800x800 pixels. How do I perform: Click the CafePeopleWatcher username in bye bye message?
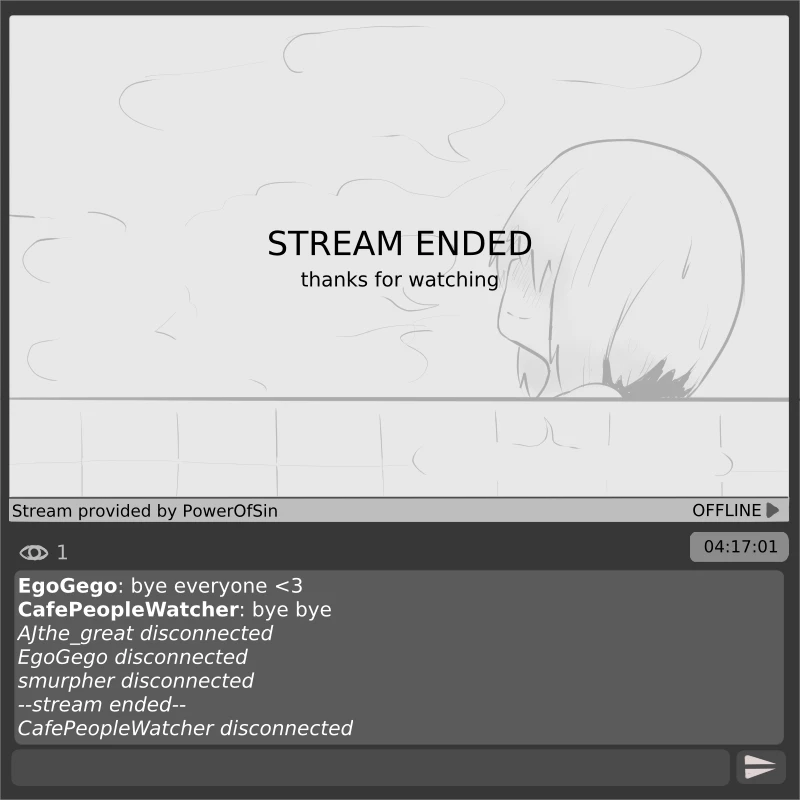click(128, 610)
